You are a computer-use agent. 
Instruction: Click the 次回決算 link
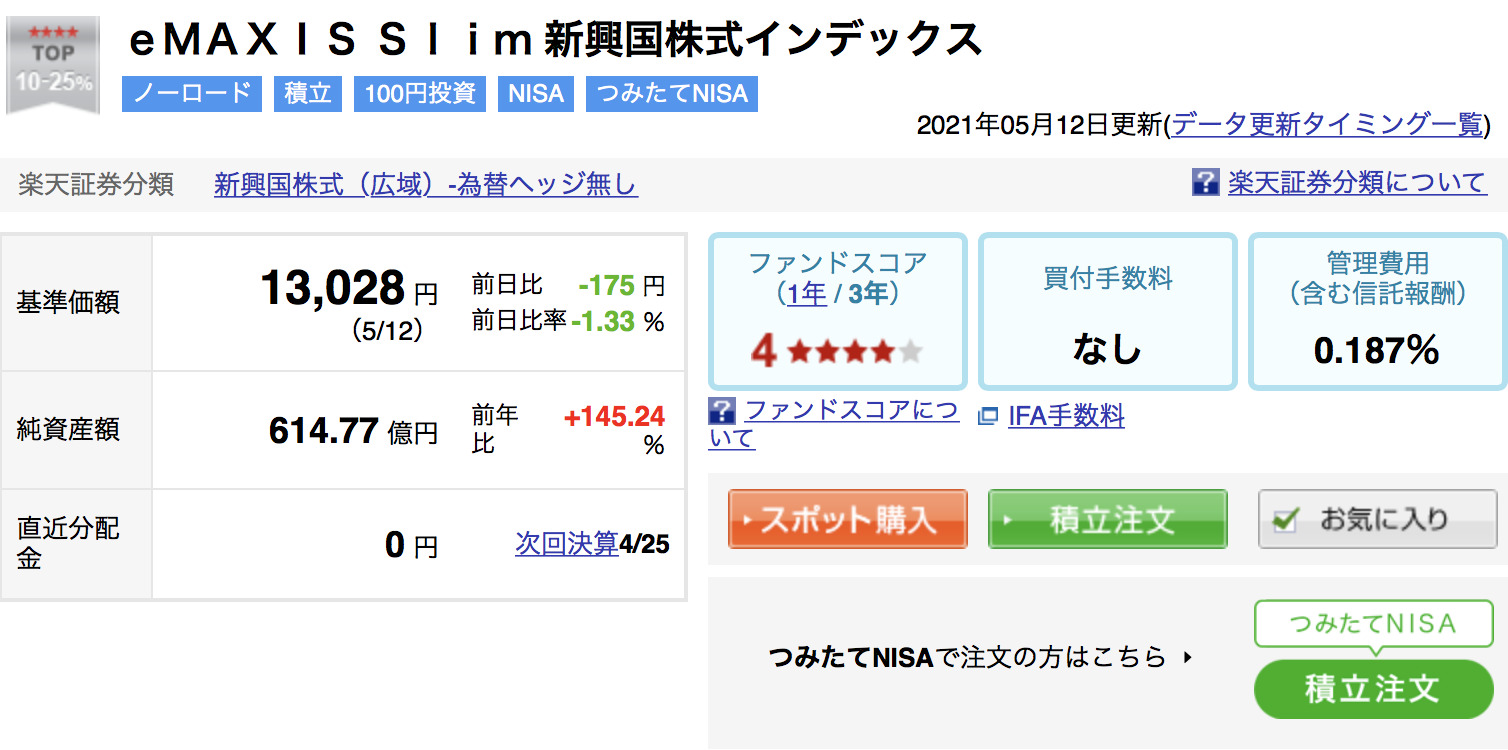click(x=567, y=544)
